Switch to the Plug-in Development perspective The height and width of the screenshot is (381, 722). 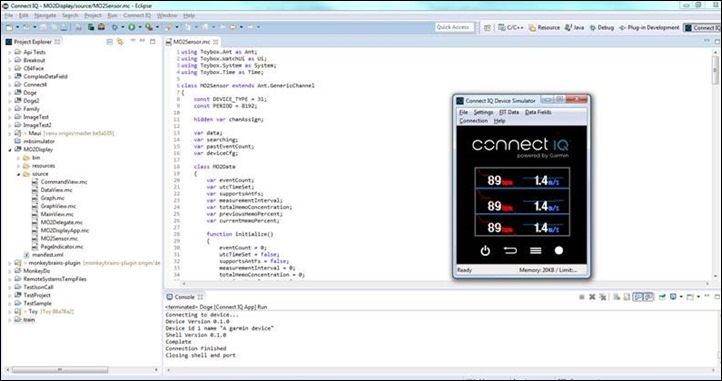pos(649,28)
